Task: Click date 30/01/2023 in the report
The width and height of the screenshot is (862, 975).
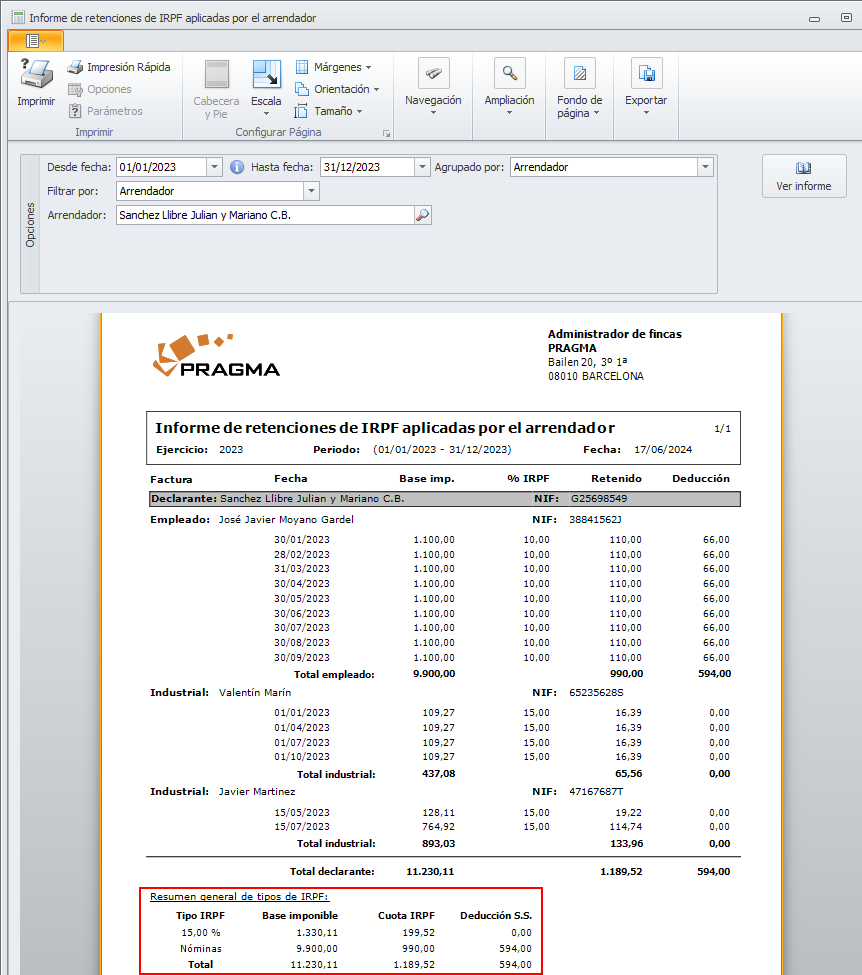Action: coord(302,539)
